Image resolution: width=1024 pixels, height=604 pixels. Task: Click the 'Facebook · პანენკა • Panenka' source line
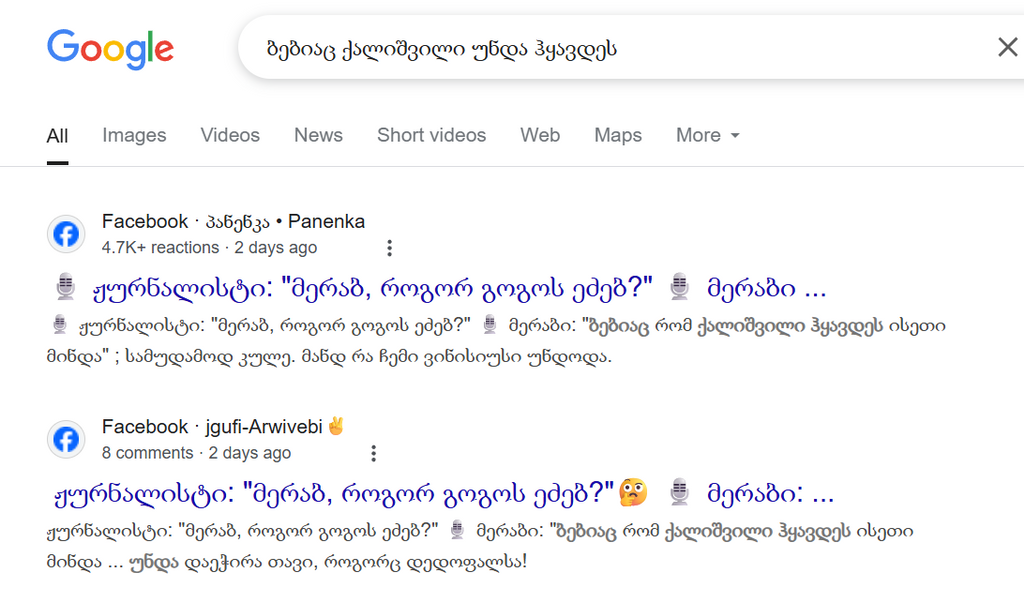(233, 222)
